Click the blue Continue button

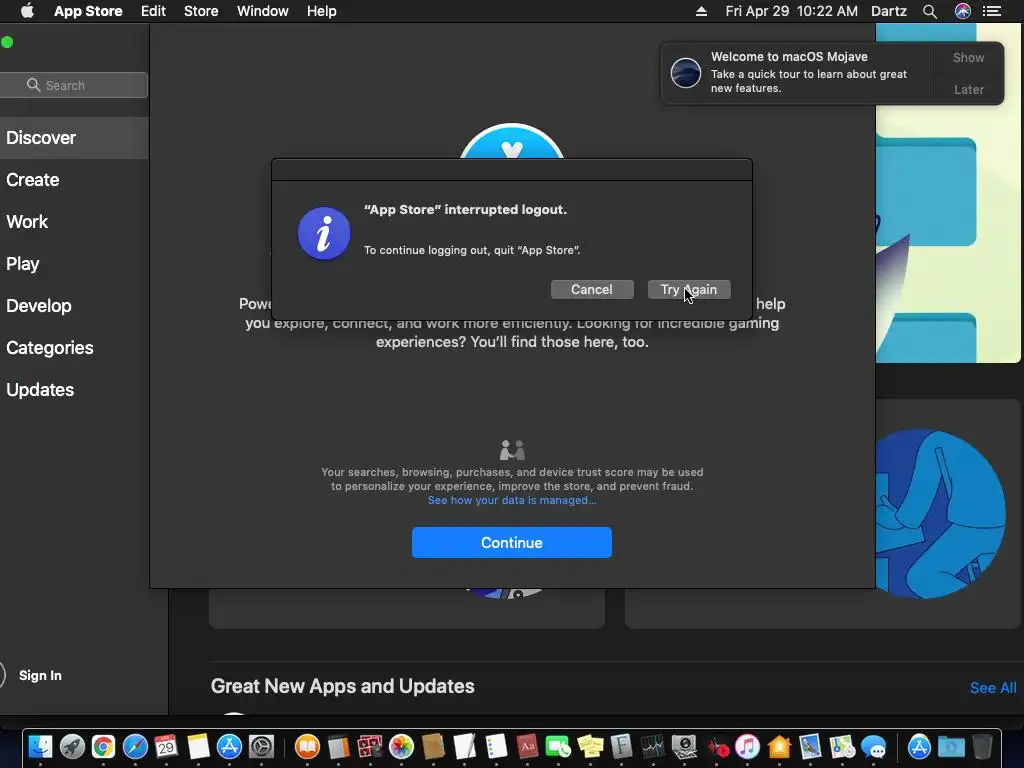pyautogui.click(x=511, y=543)
